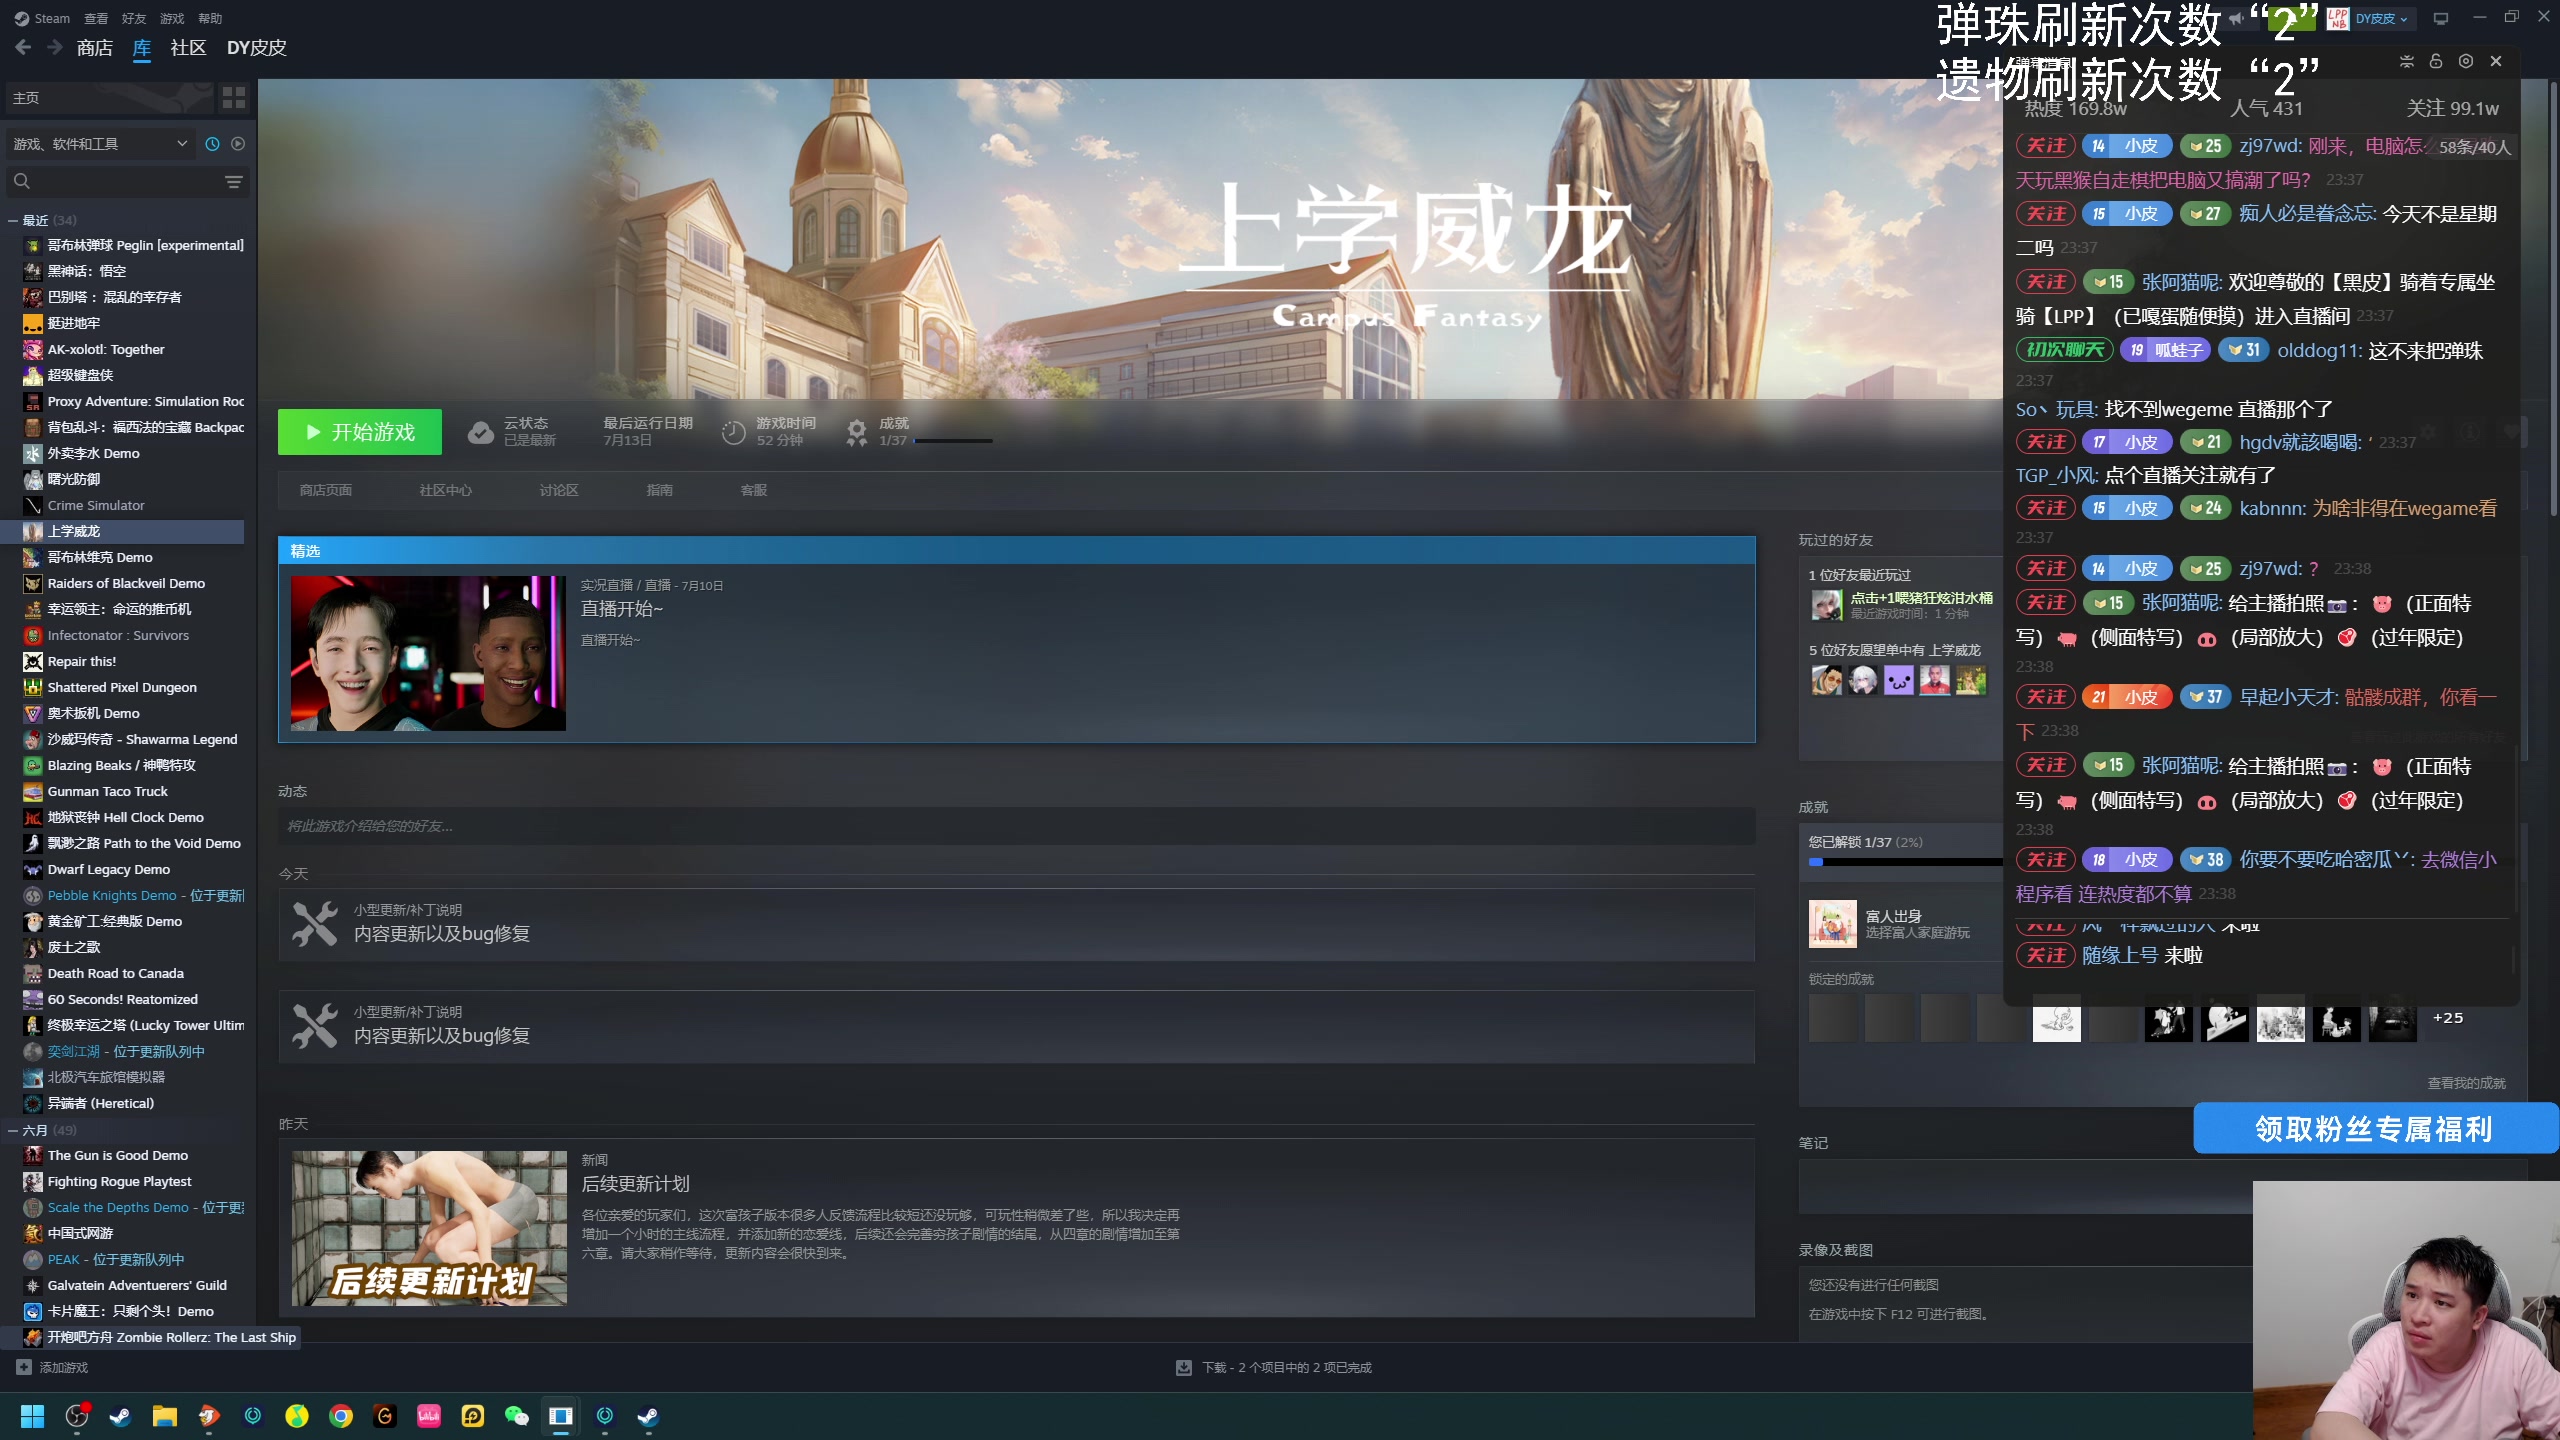
Task: Click the achievements gear icon by 成就 1/37
Action: [857, 432]
